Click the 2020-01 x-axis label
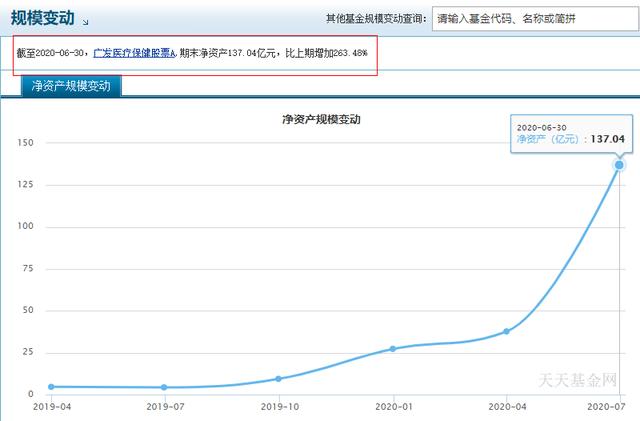The image size is (640, 421). click(x=394, y=407)
